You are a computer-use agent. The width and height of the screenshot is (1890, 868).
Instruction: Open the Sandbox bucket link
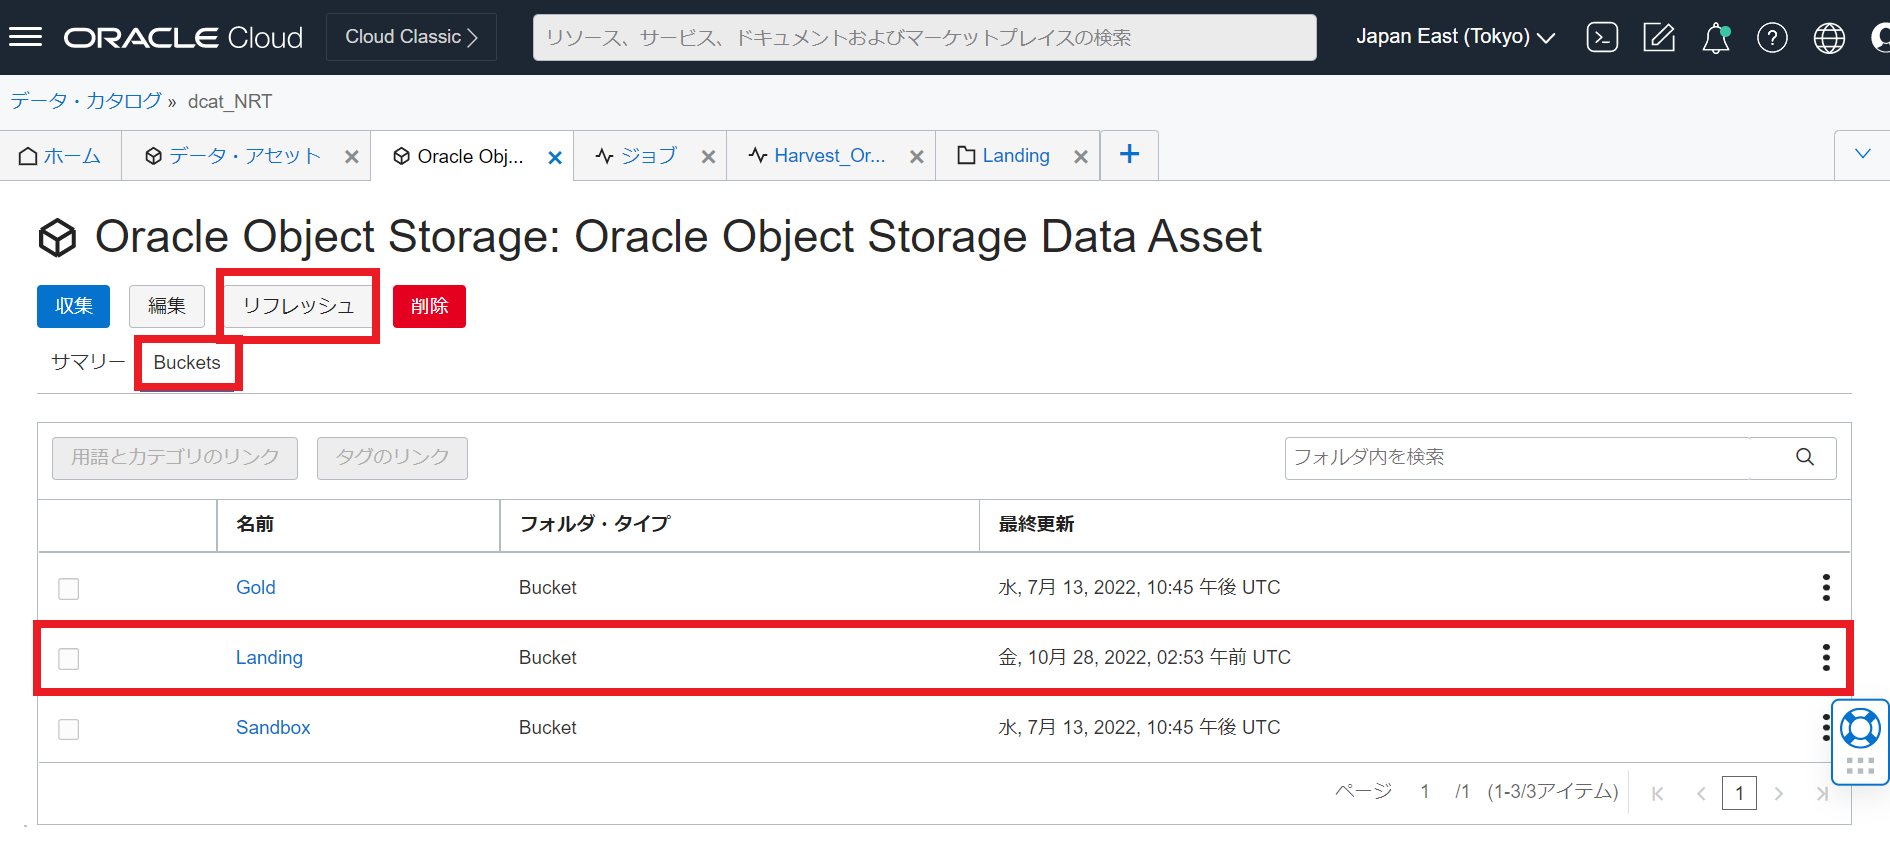point(273,727)
